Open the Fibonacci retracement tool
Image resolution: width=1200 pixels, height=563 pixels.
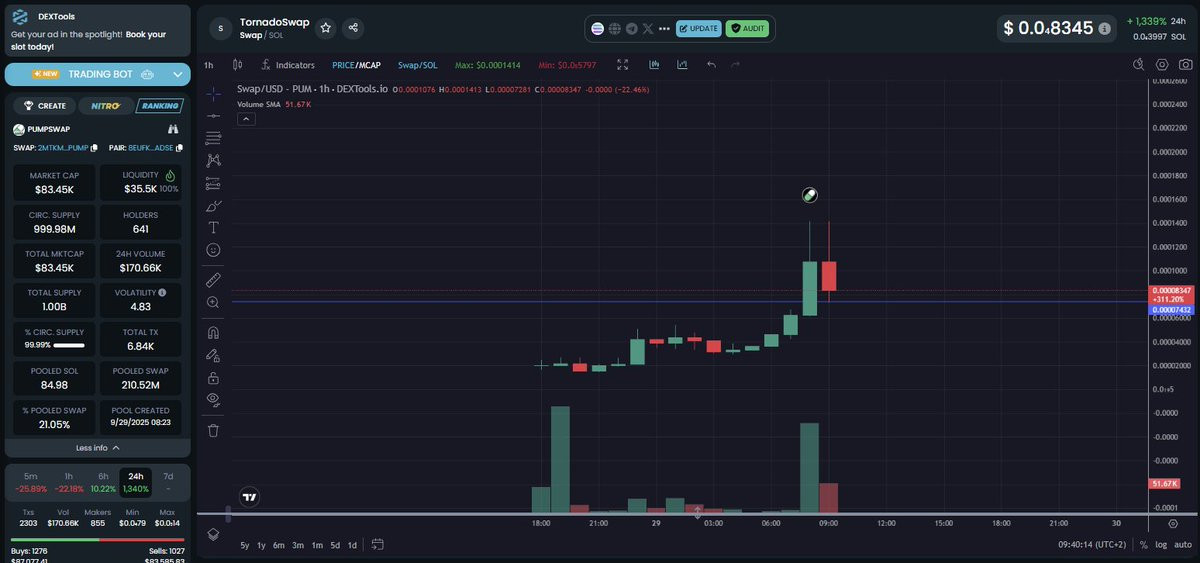(213, 138)
